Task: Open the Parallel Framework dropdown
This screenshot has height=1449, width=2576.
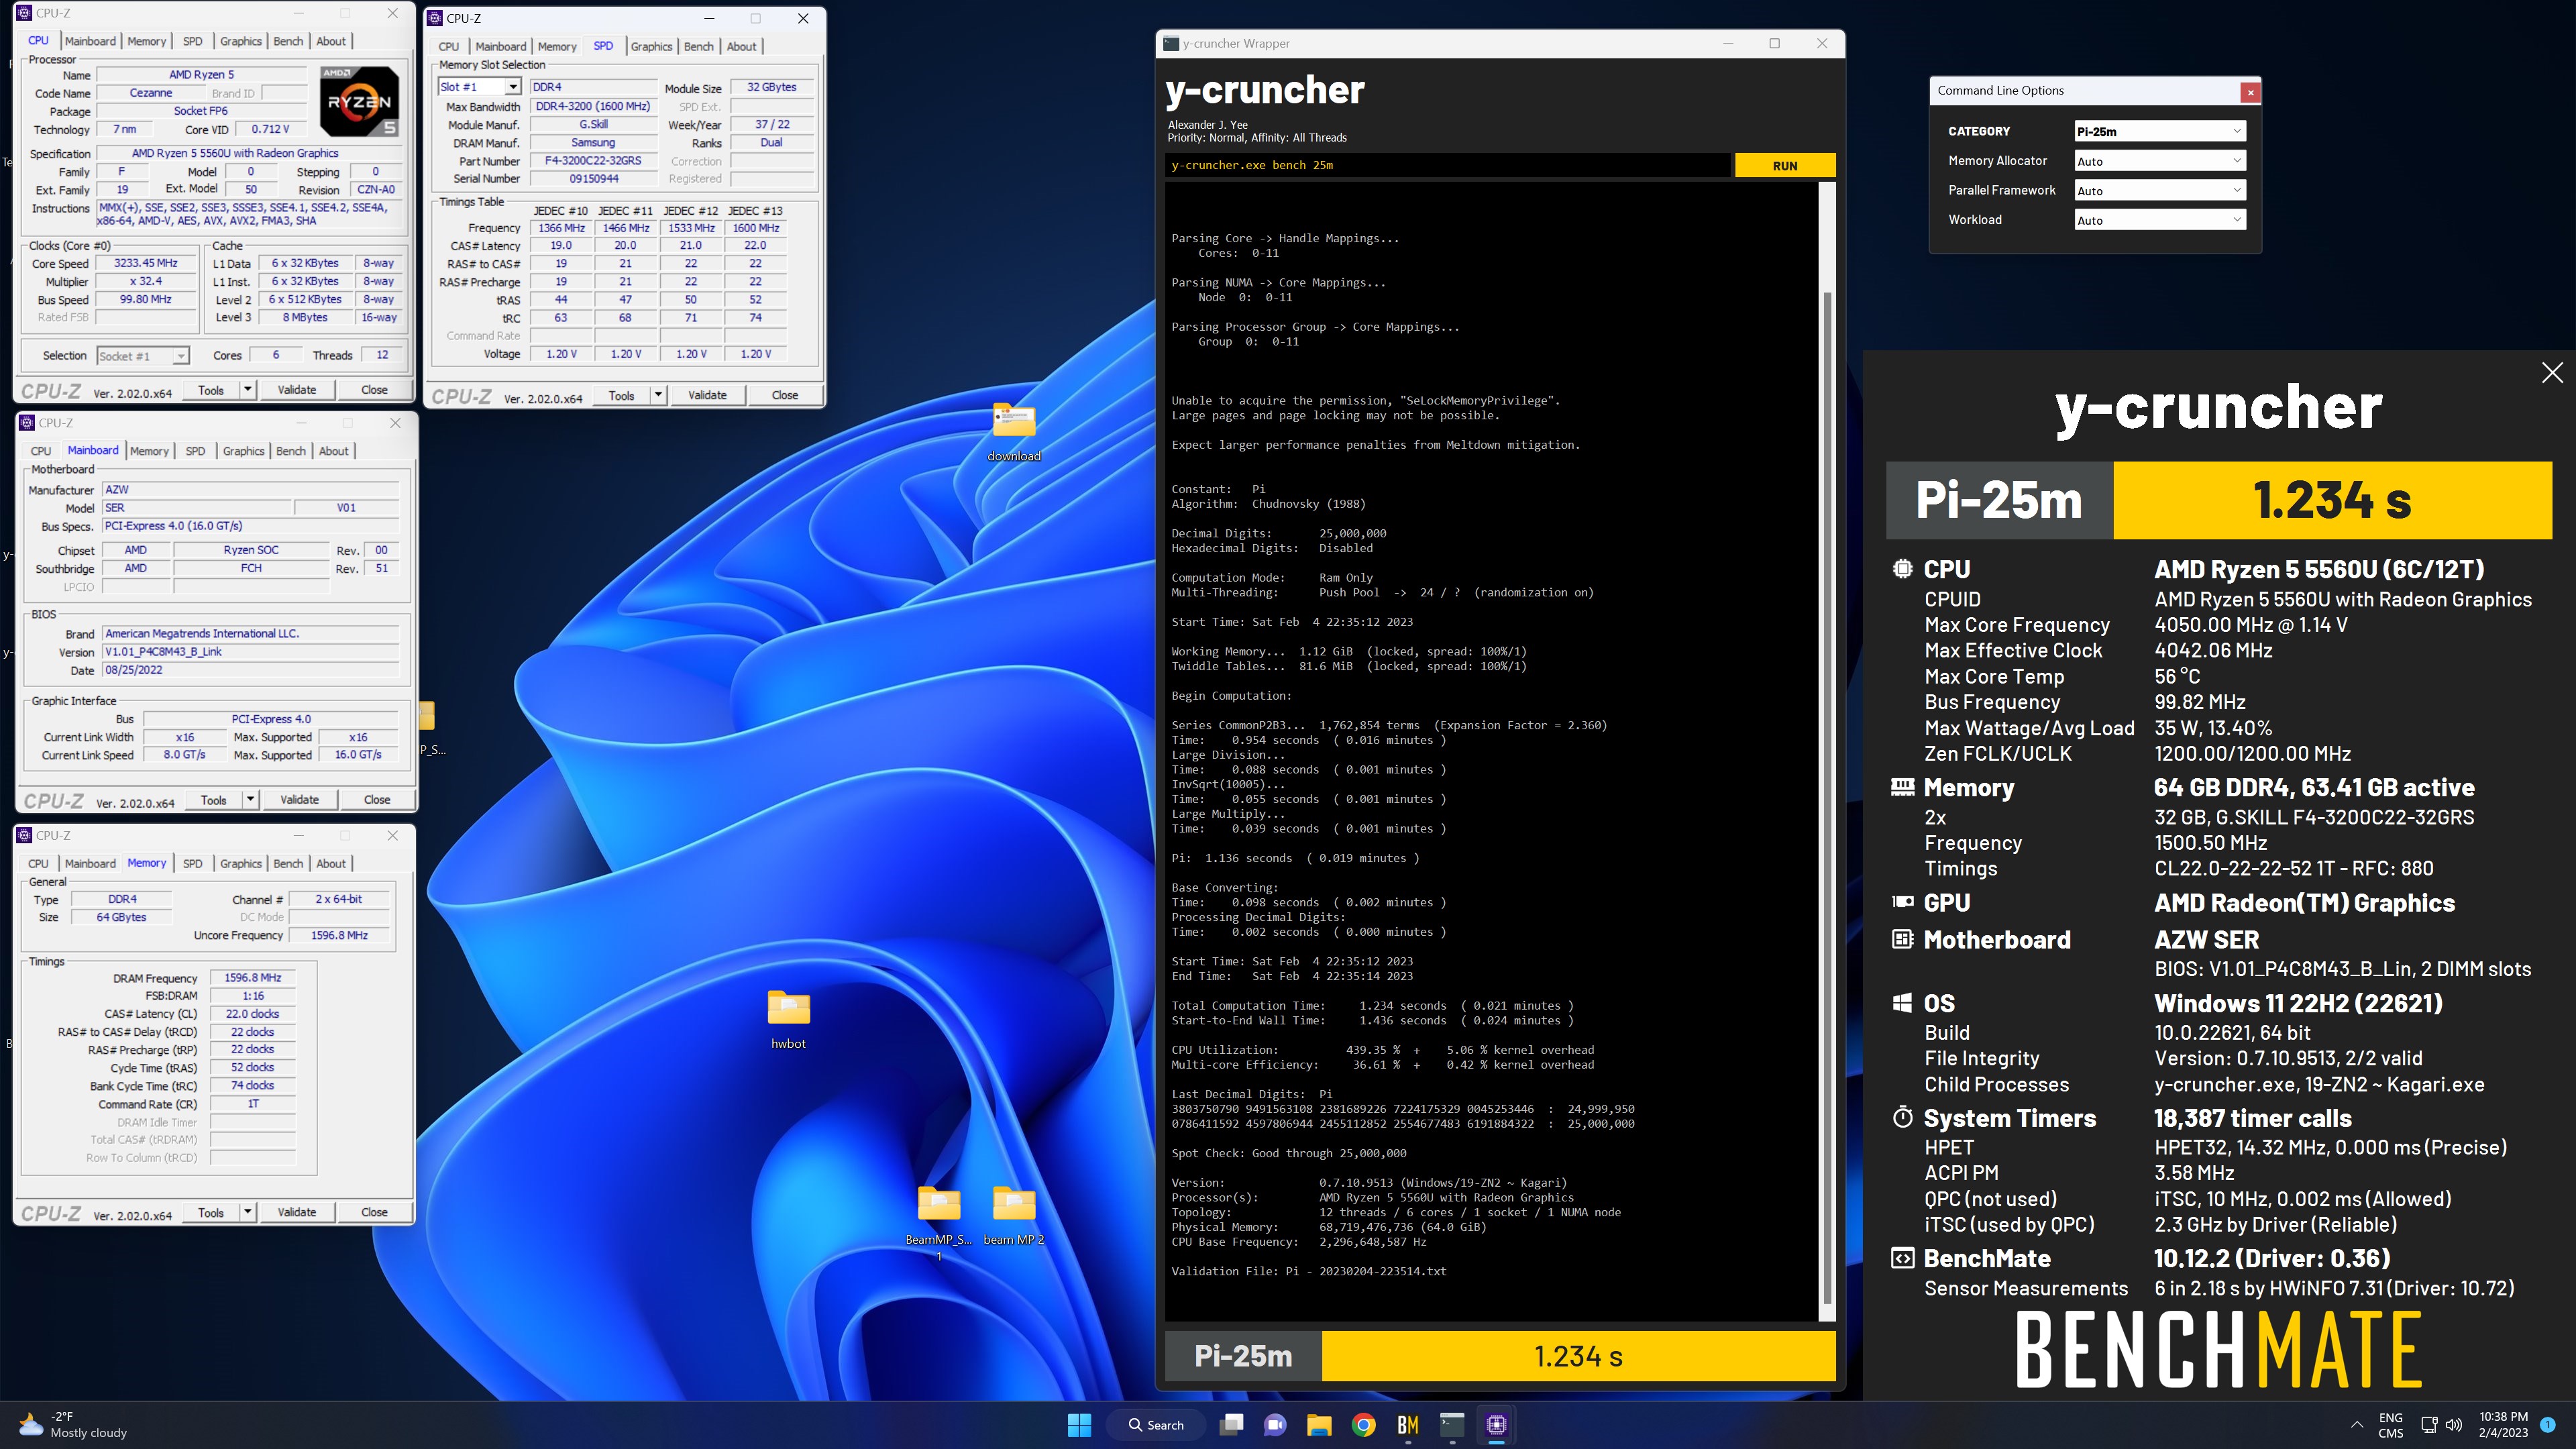Action: (x=2160, y=190)
